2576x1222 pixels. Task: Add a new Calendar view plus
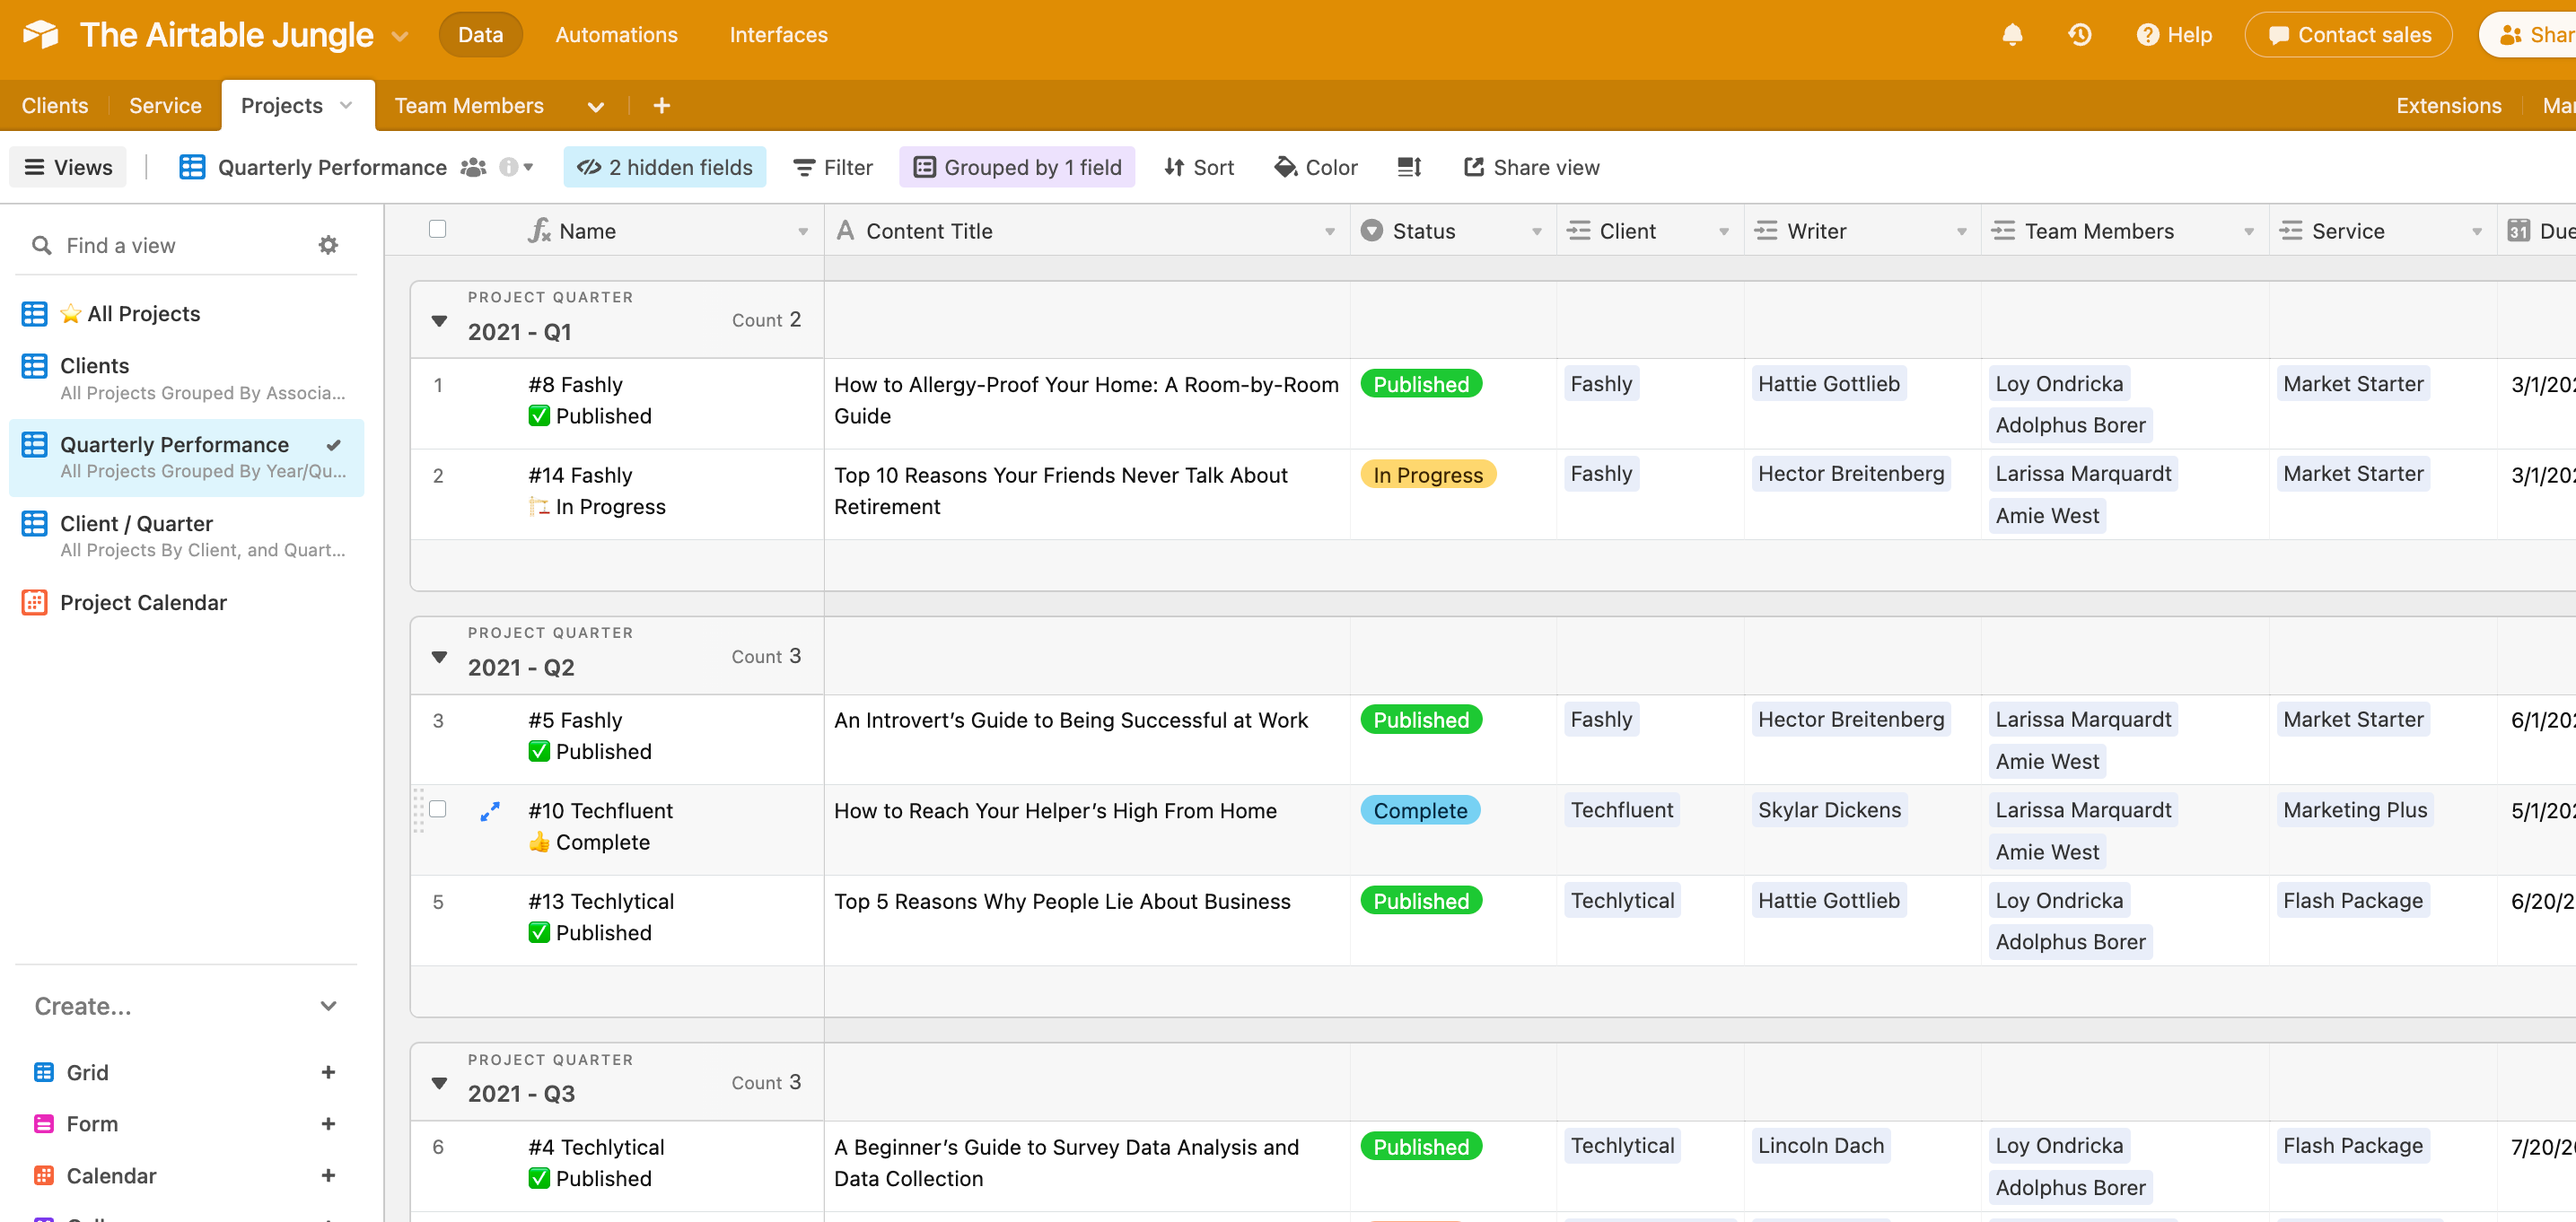pyautogui.click(x=328, y=1175)
